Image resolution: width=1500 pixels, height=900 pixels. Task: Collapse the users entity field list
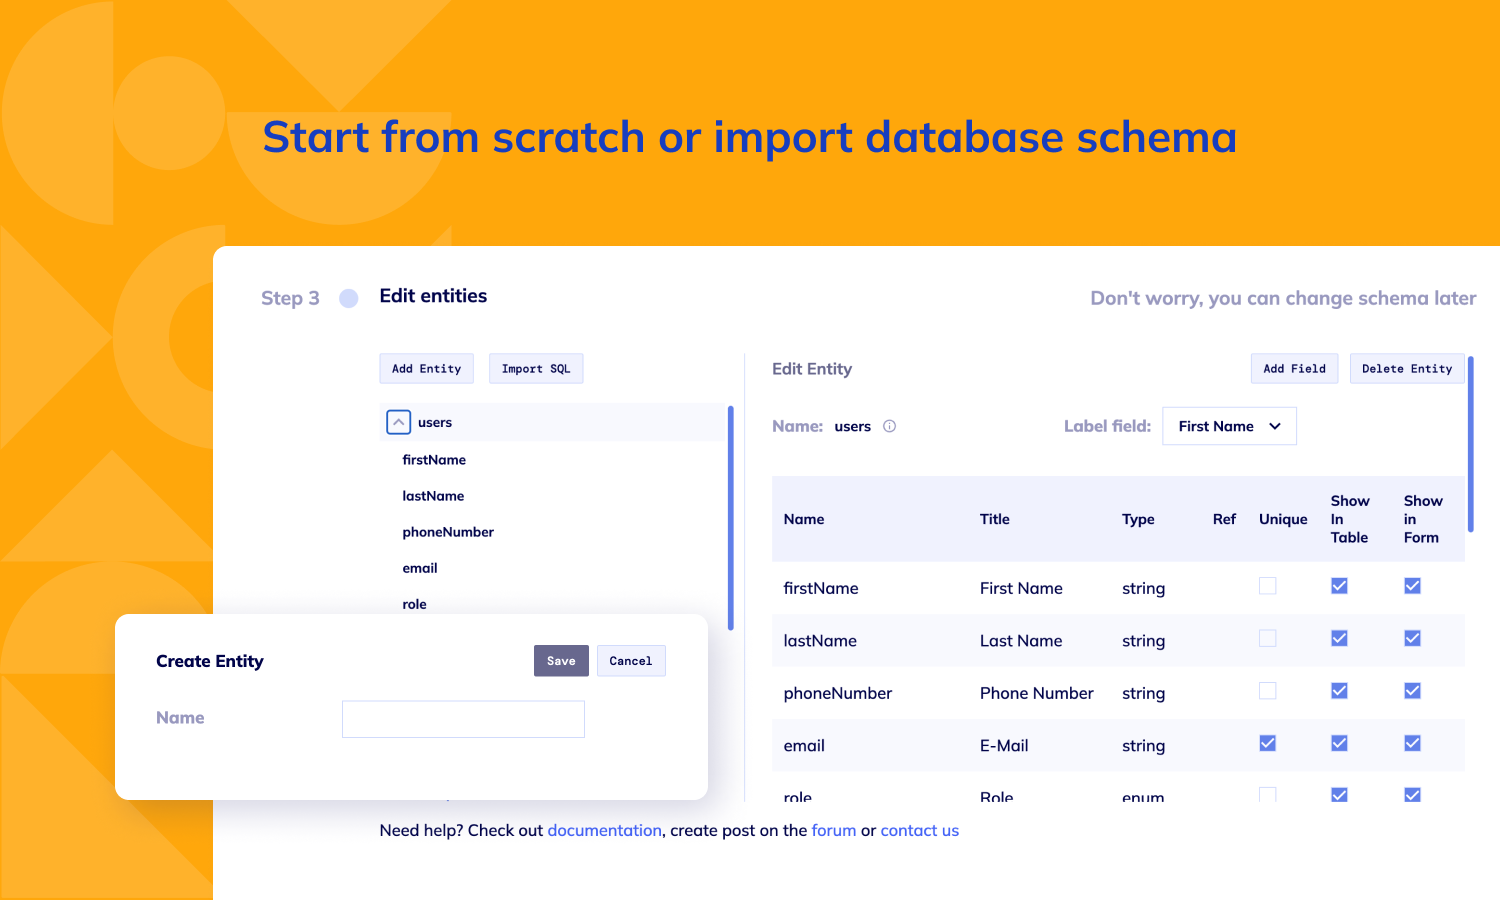pyautogui.click(x=398, y=422)
